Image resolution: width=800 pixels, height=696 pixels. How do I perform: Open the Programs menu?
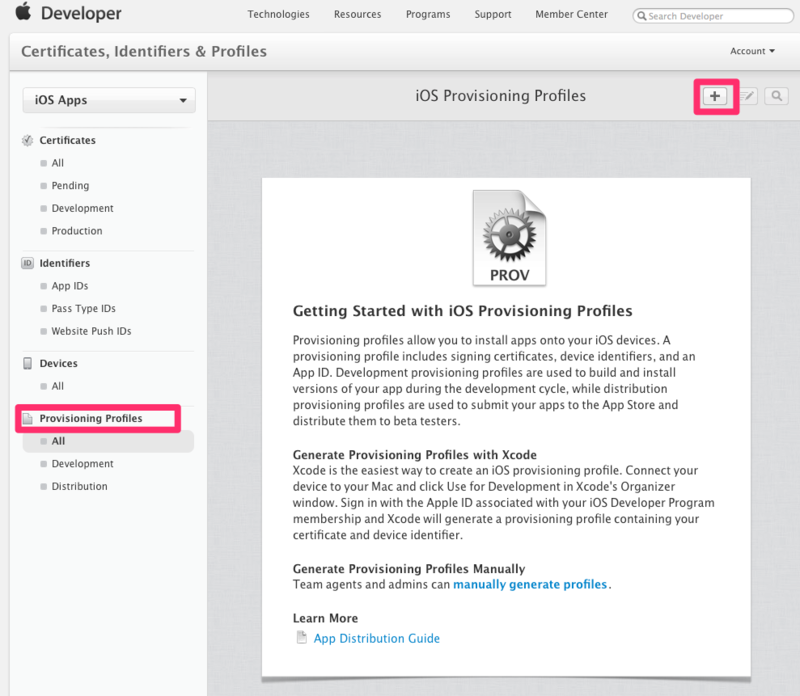coord(428,14)
